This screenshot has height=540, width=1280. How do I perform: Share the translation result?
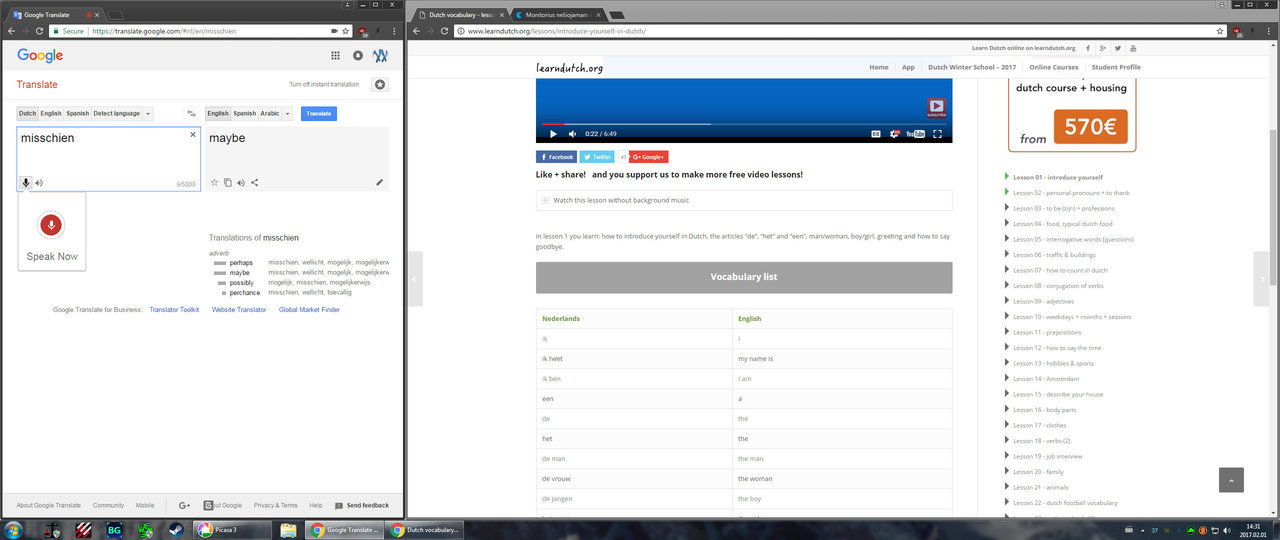pyautogui.click(x=255, y=182)
